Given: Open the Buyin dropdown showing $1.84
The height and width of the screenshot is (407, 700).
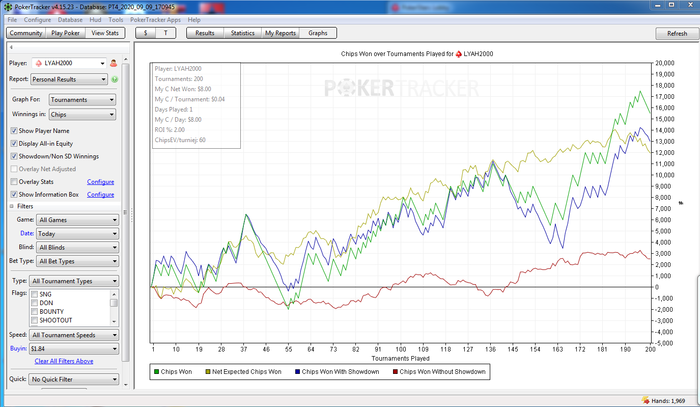Looking at the screenshot, I should coord(74,349).
